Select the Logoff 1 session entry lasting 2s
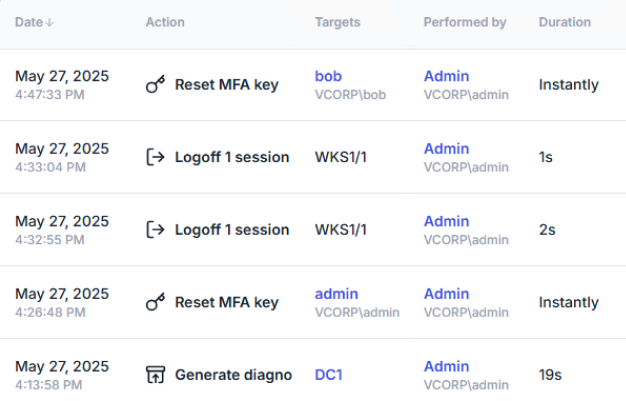Viewport: 626px width, 401px height. click(x=232, y=230)
